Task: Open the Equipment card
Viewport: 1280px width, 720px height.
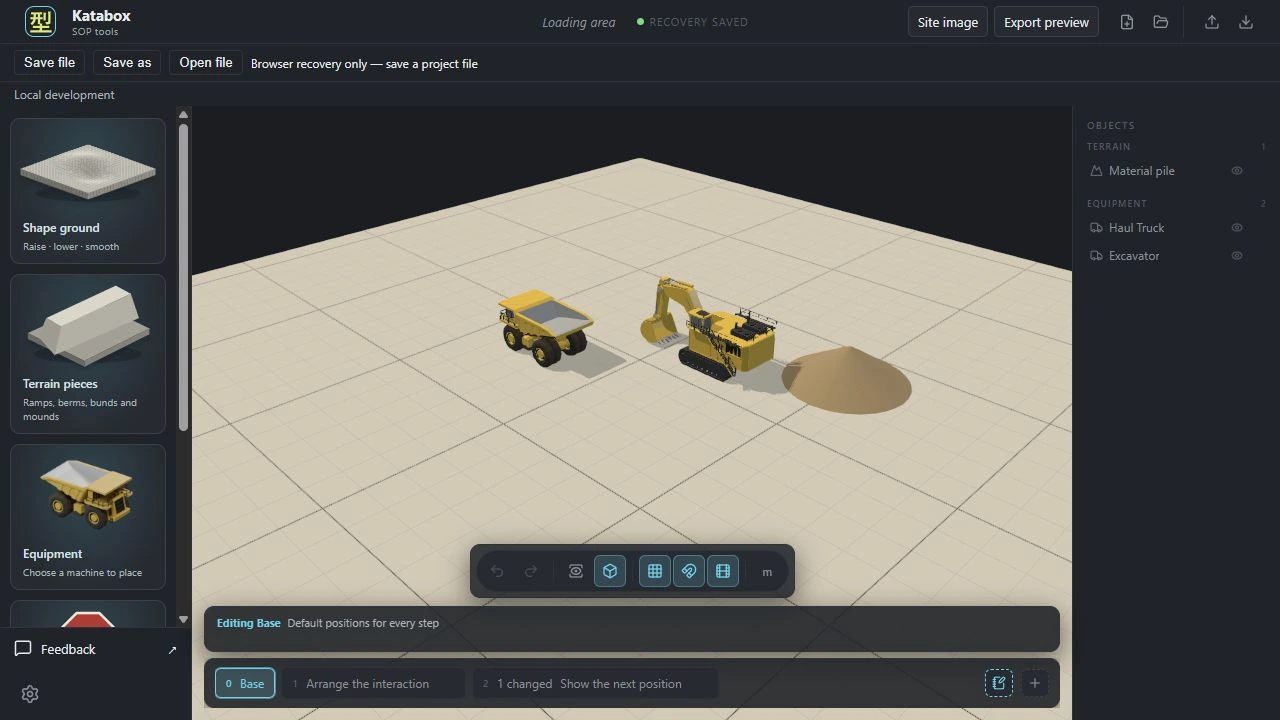Action: pos(88,517)
